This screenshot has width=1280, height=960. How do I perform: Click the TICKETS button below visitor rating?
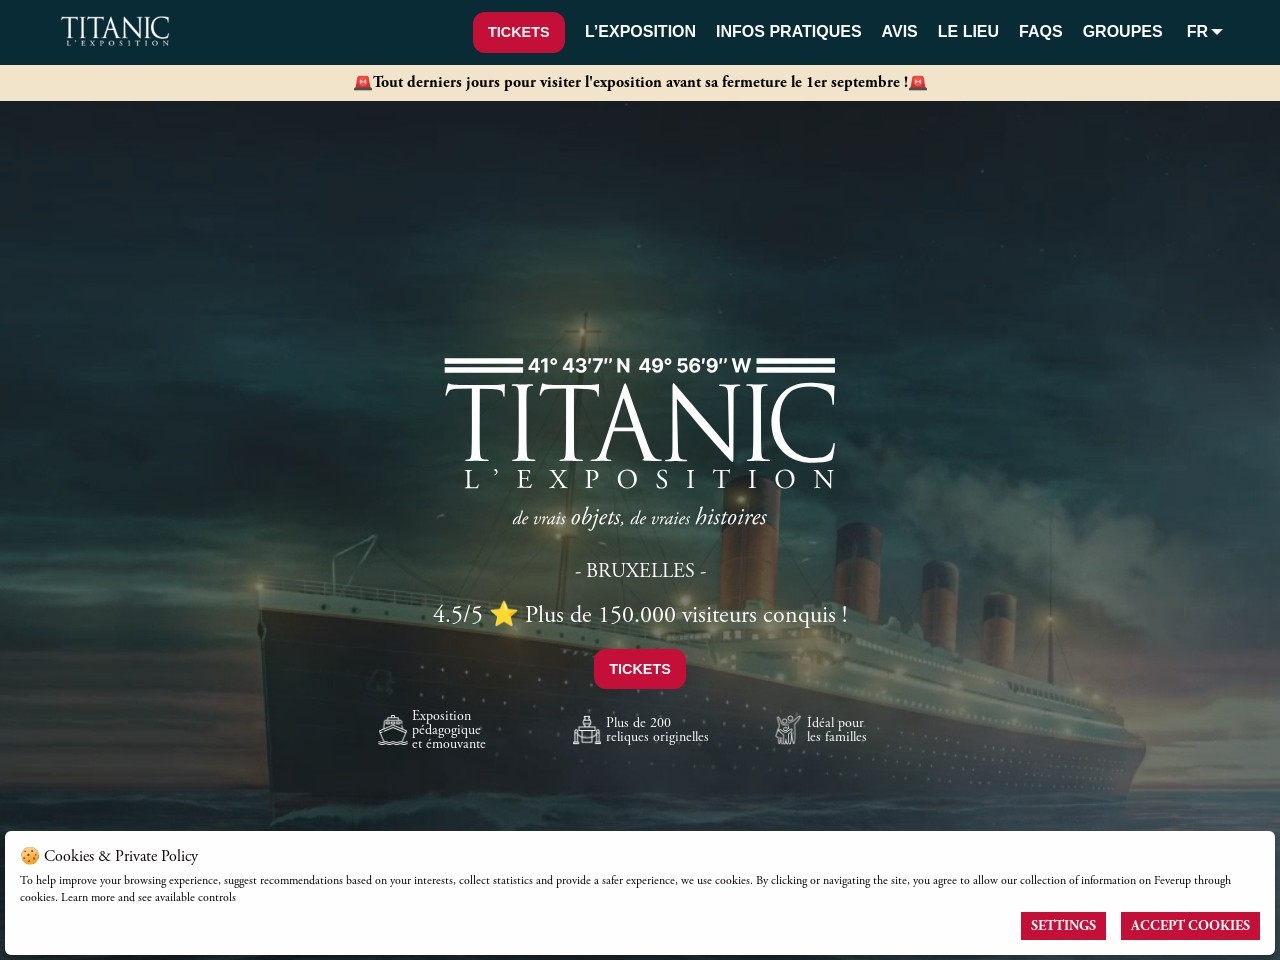coord(640,669)
